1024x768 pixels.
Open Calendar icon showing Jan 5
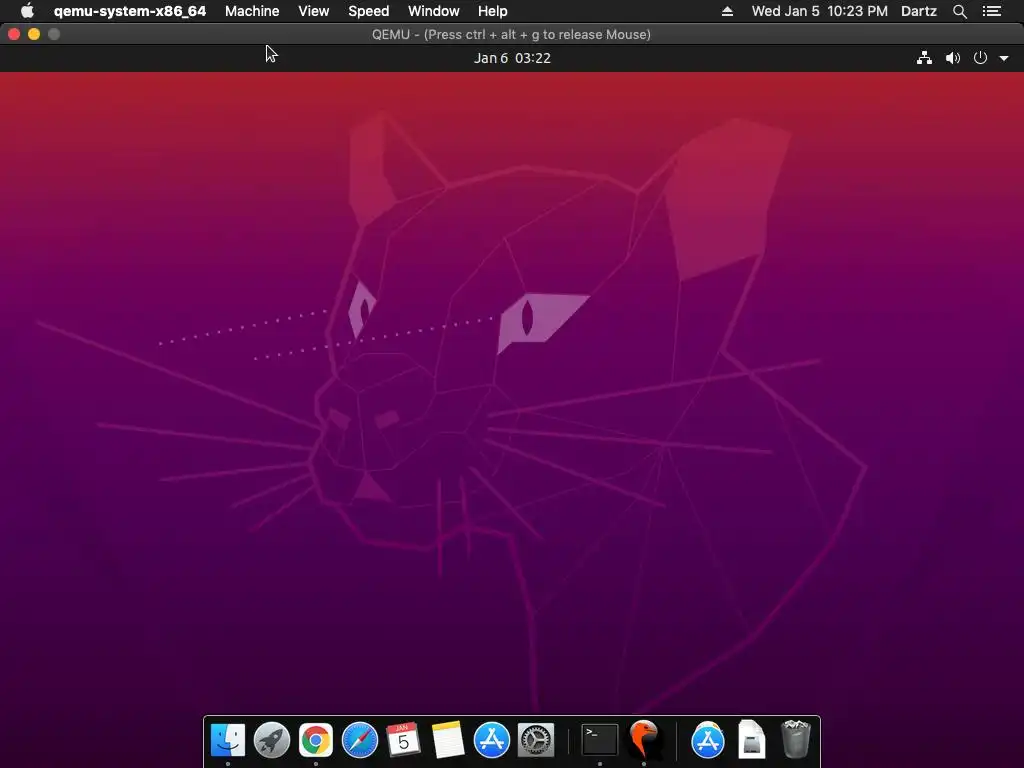tap(403, 740)
